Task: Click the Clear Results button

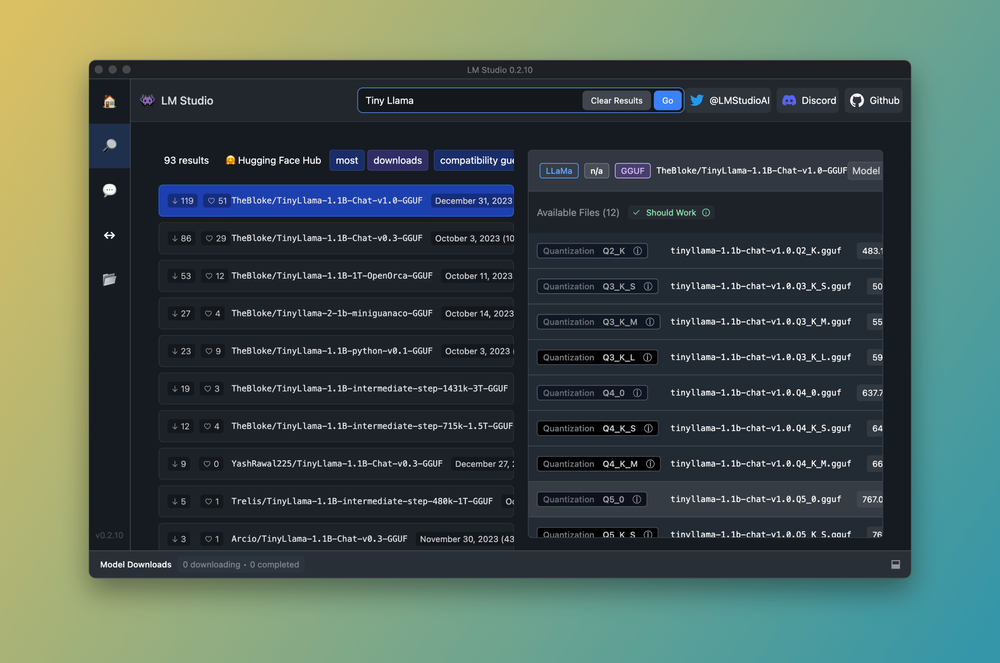Action: tap(616, 100)
